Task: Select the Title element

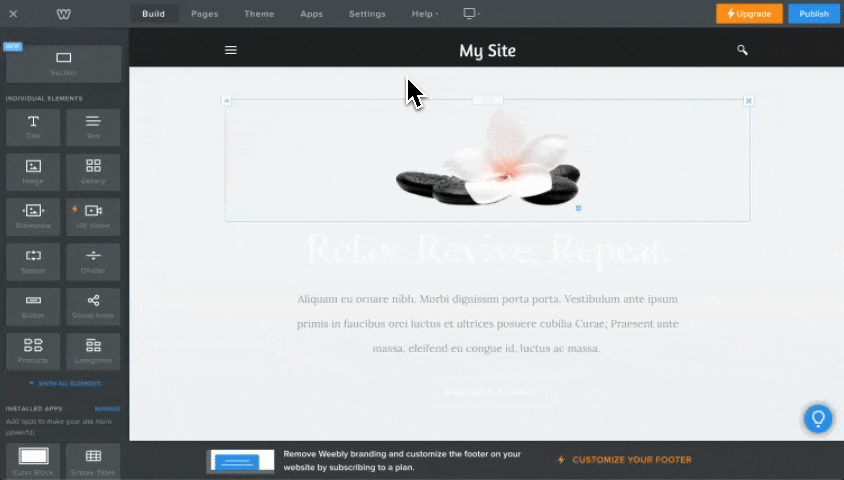Action: [x=33, y=127]
